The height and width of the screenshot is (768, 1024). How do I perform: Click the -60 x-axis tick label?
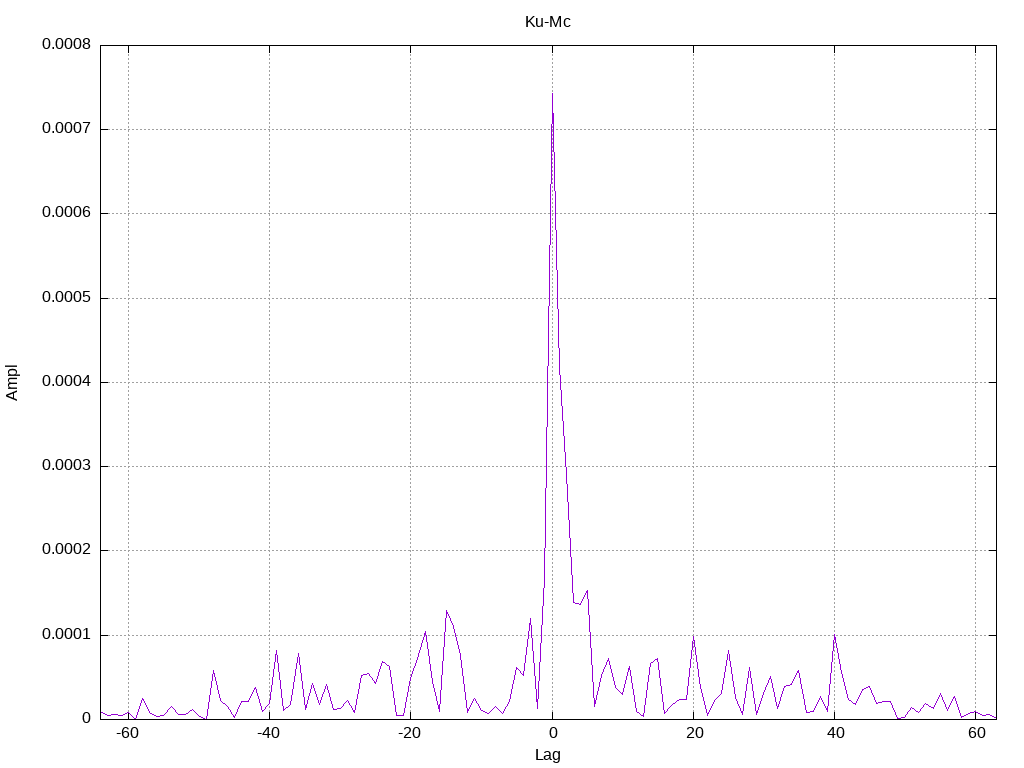[x=127, y=733]
